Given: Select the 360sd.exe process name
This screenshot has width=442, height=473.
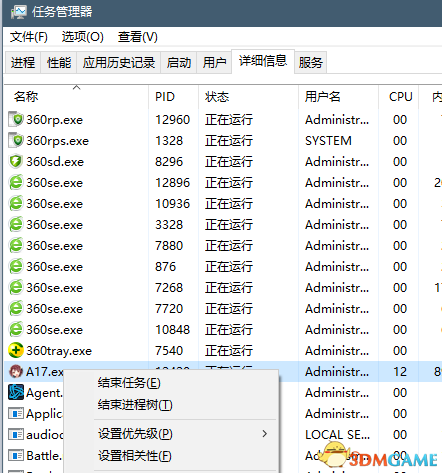Looking at the screenshot, I should (55, 162).
